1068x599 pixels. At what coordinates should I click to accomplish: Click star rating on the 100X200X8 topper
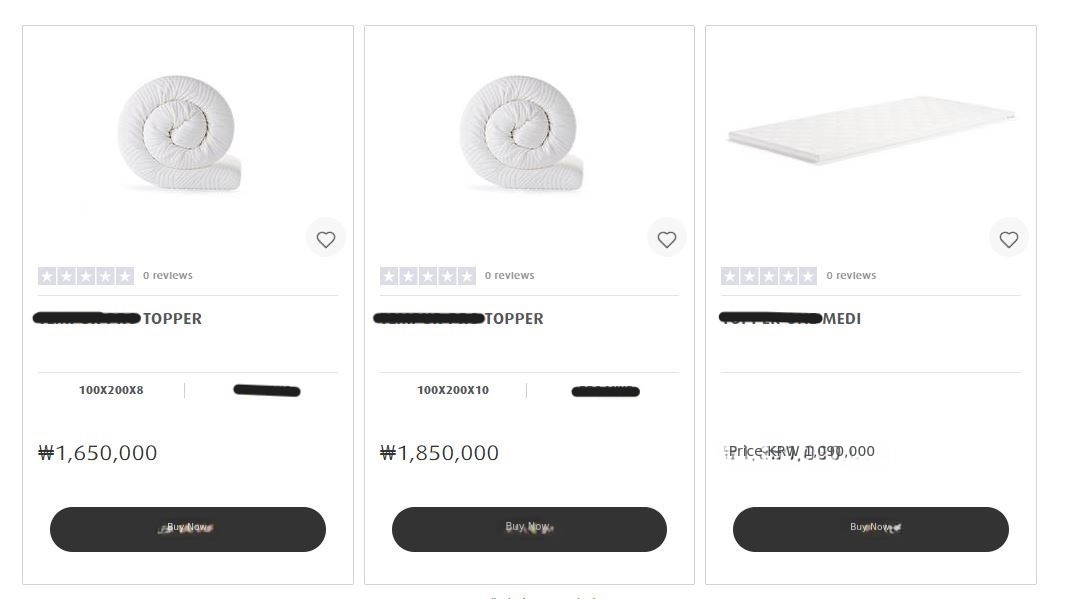pyautogui.click(x=86, y=276)
